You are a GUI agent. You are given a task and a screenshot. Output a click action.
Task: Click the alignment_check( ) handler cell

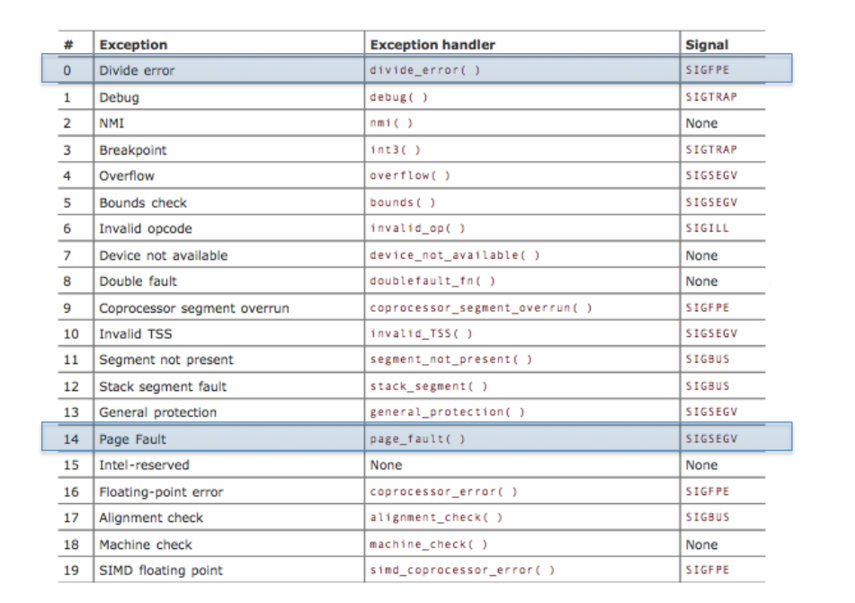click(x=436, y=518)
